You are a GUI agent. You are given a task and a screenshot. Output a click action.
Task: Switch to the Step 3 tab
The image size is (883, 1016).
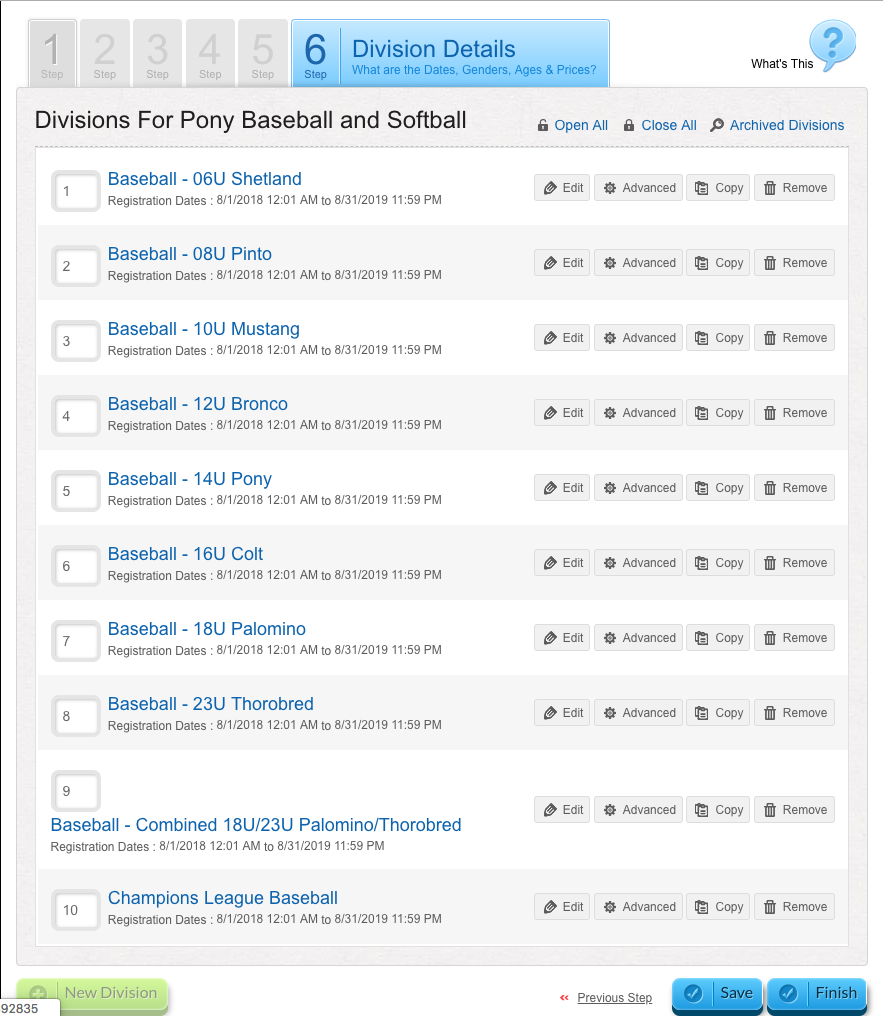click(157, 53)
